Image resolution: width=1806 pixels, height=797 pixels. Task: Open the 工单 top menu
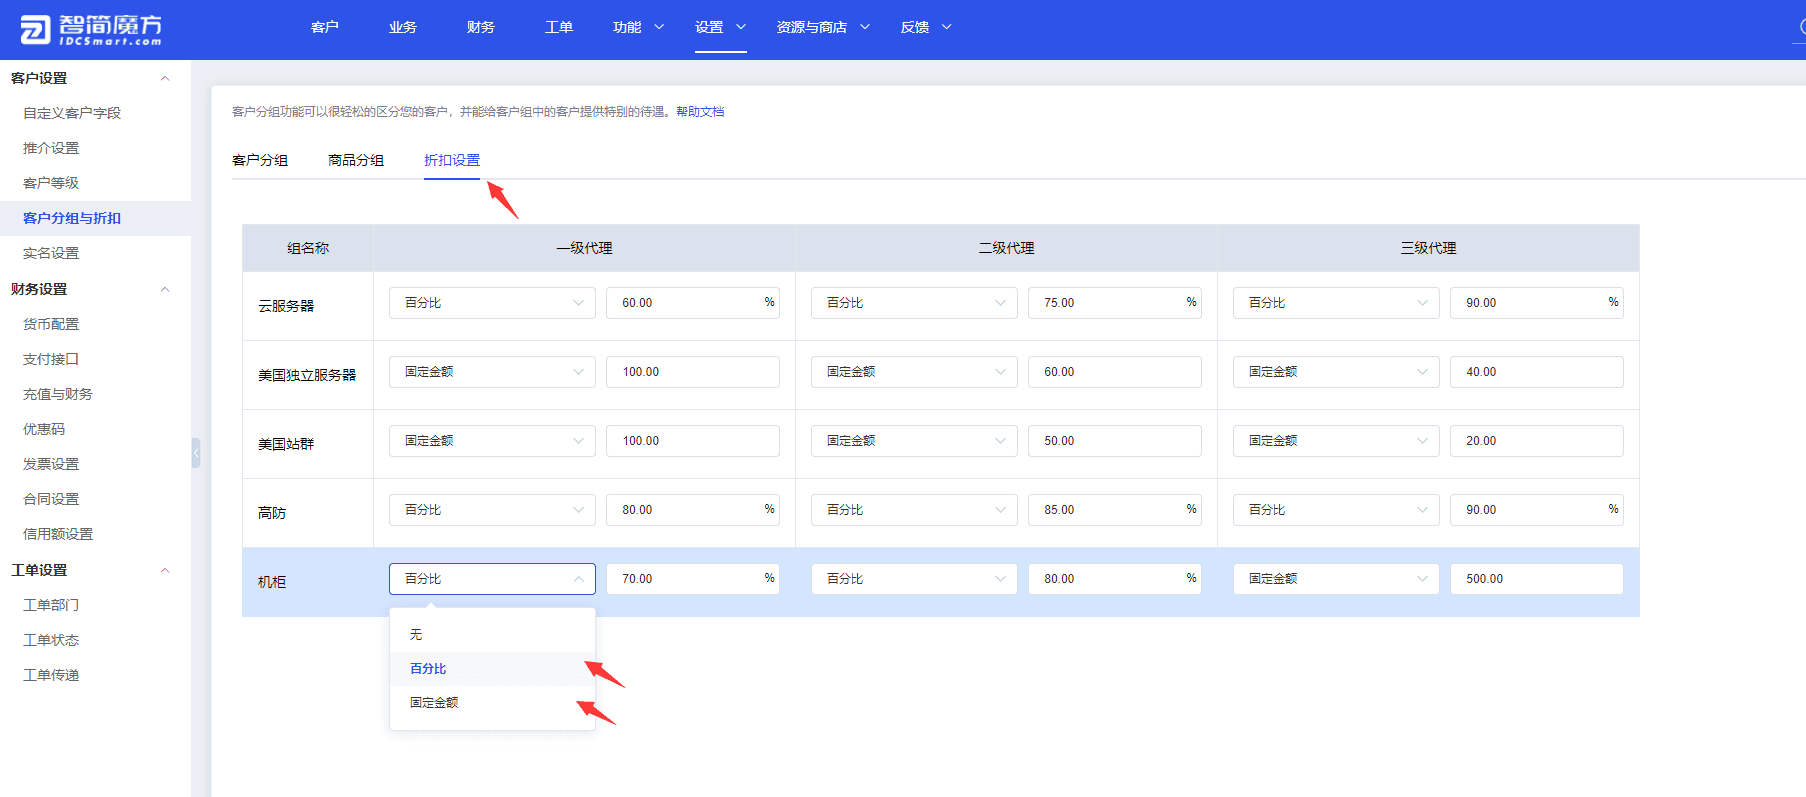coord(559,27)
